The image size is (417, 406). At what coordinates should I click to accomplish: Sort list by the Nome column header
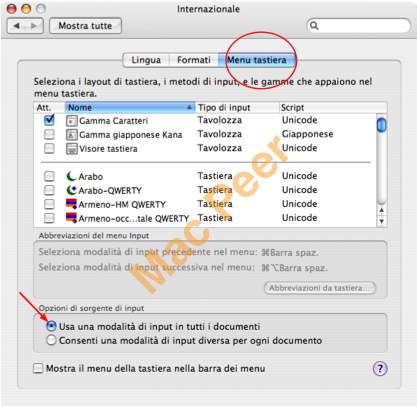pyautogui.click(x=129, y=107)
